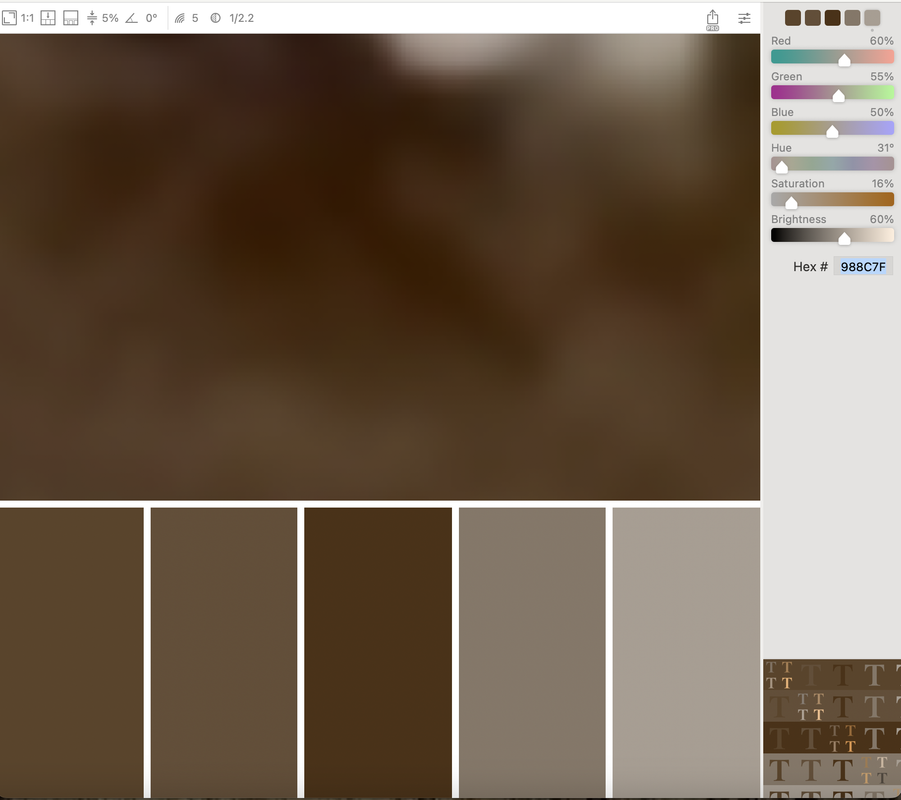
Task: Select first dark brown swatch in sidebar
Action: pos(793,18)
